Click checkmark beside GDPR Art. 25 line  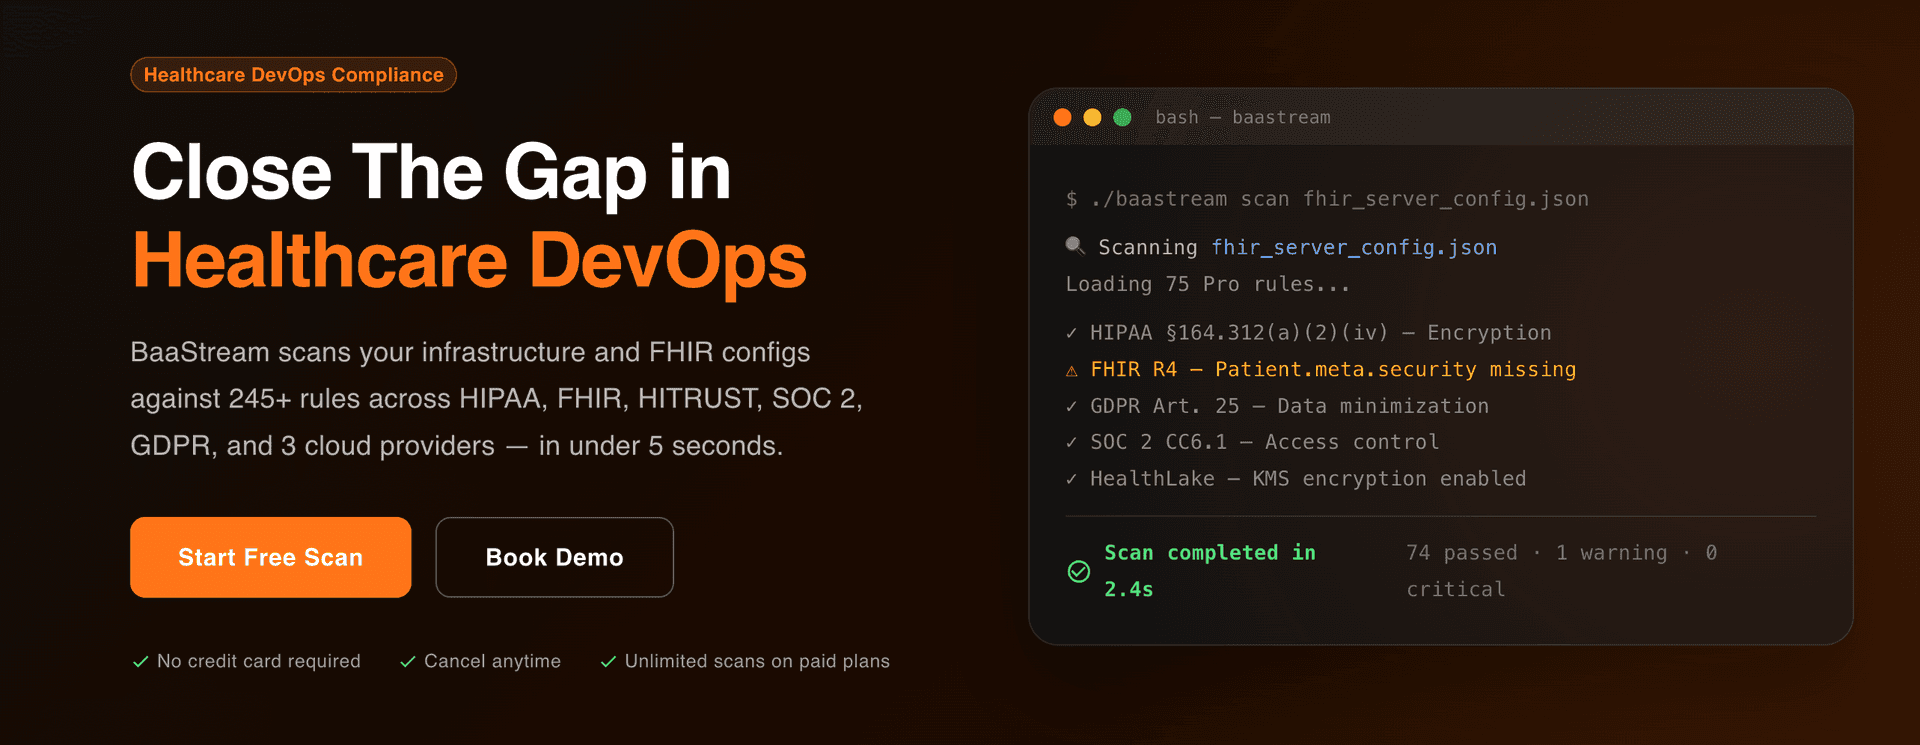click(1072, 407)
